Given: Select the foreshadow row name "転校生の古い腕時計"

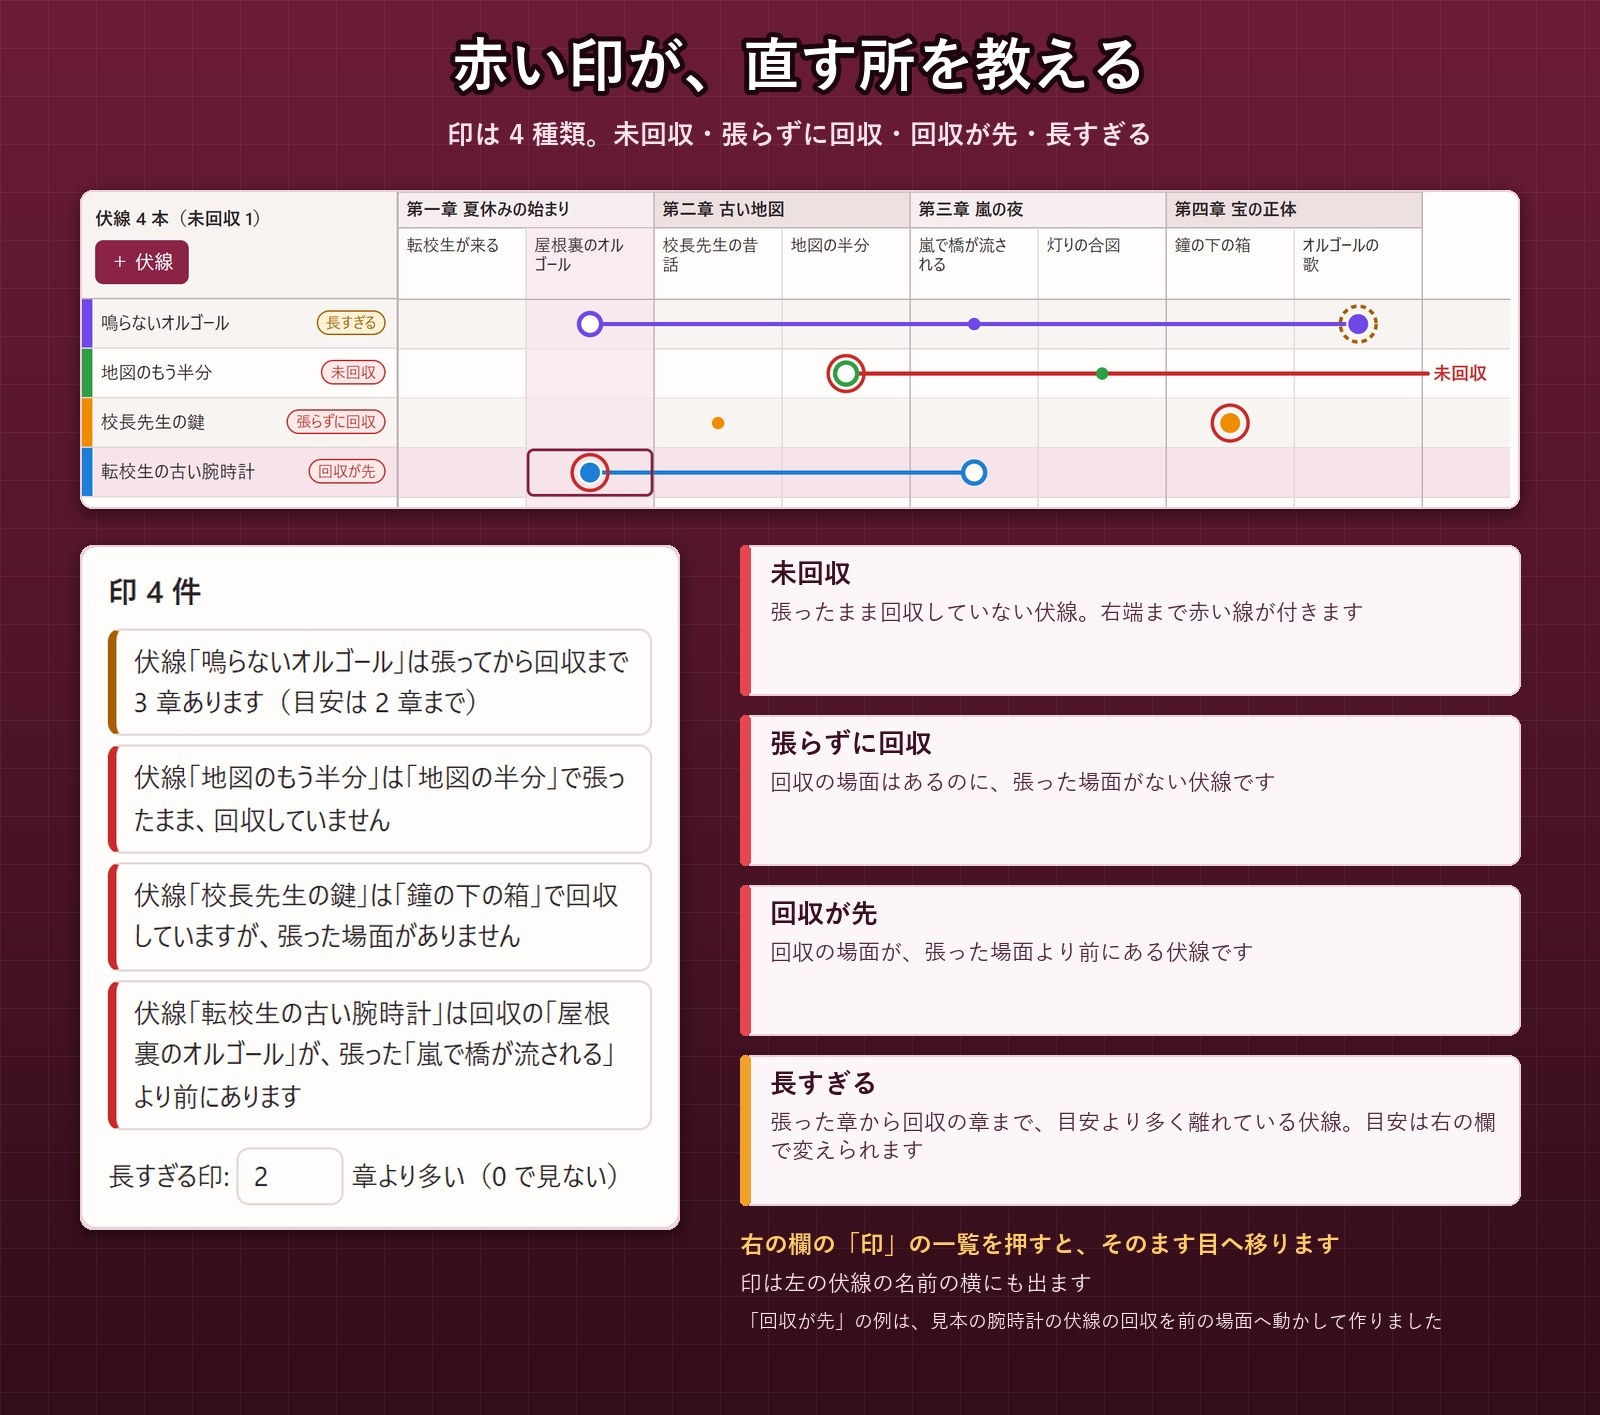Looking at the screenshot, I should pos(178,472).
